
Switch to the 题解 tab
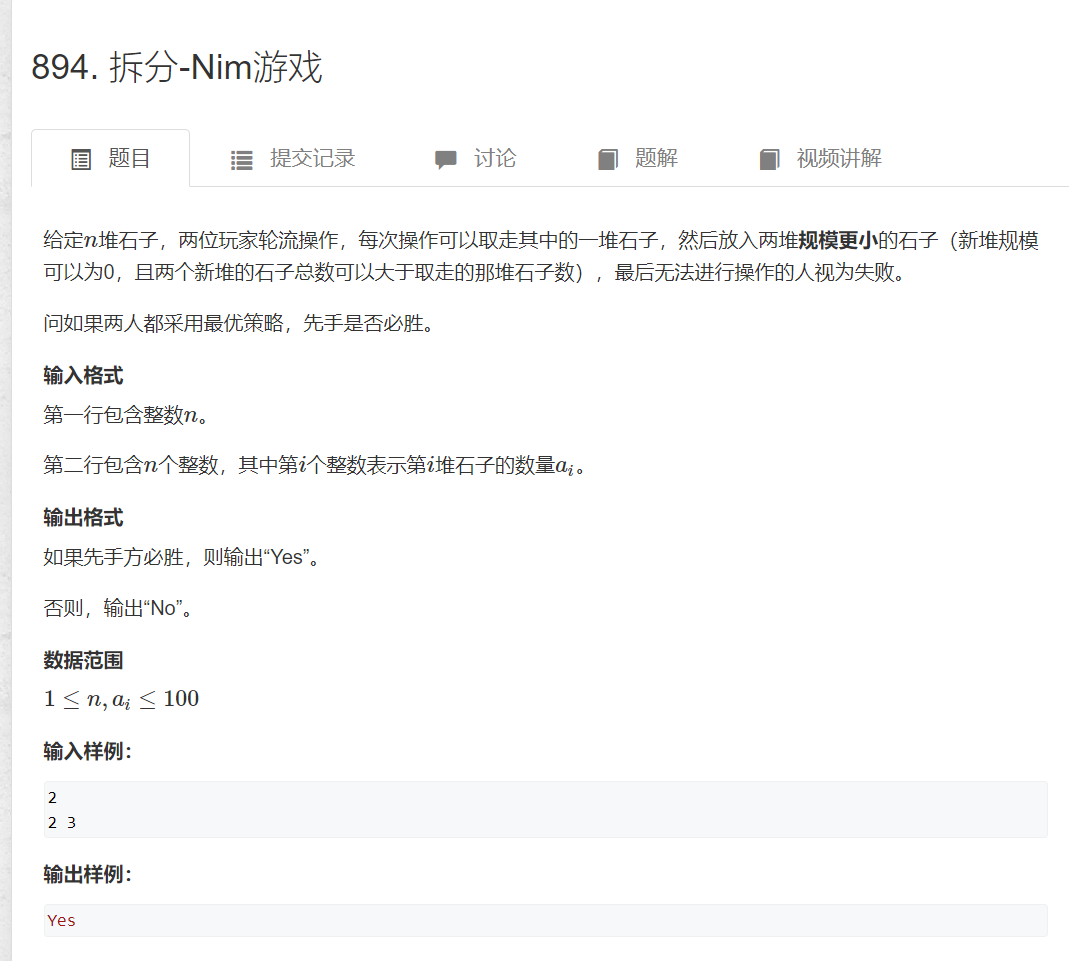pos(637,158)
